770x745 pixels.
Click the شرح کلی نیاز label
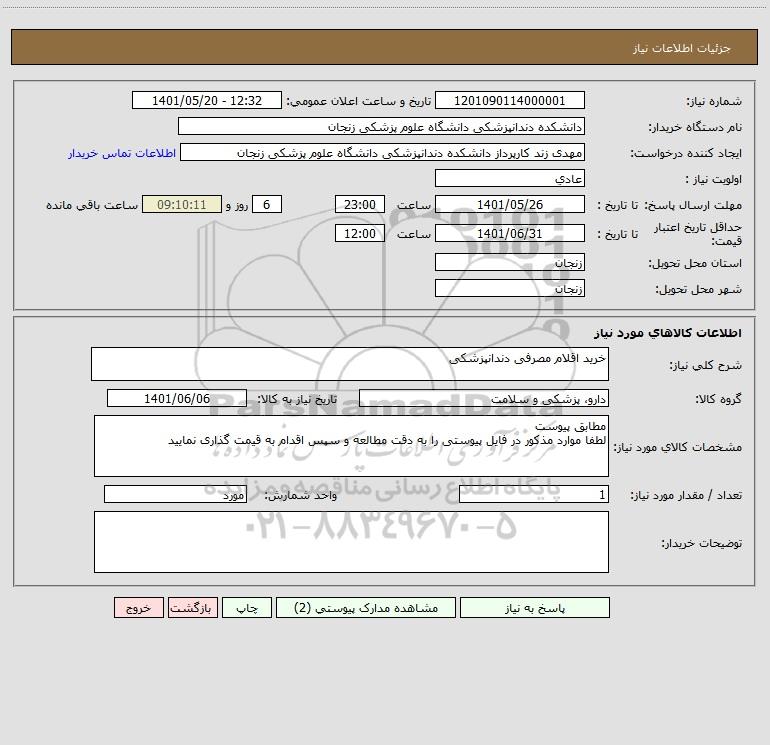click(x=706, y=365)
